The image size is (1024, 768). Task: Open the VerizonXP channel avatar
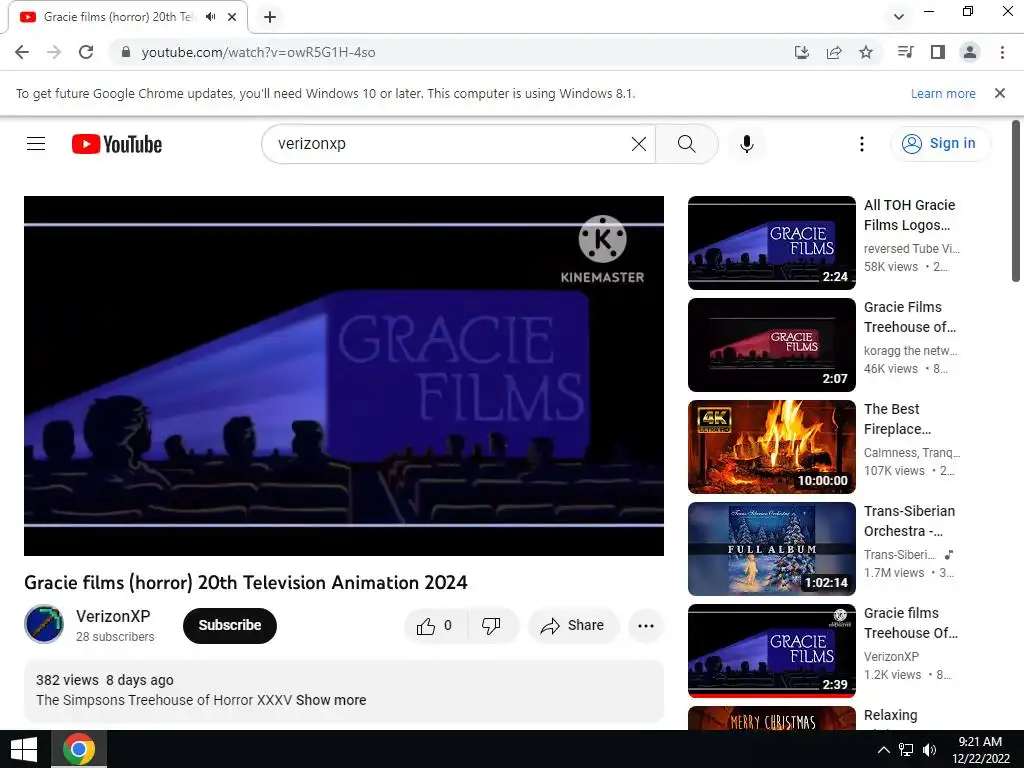[44, 624]
